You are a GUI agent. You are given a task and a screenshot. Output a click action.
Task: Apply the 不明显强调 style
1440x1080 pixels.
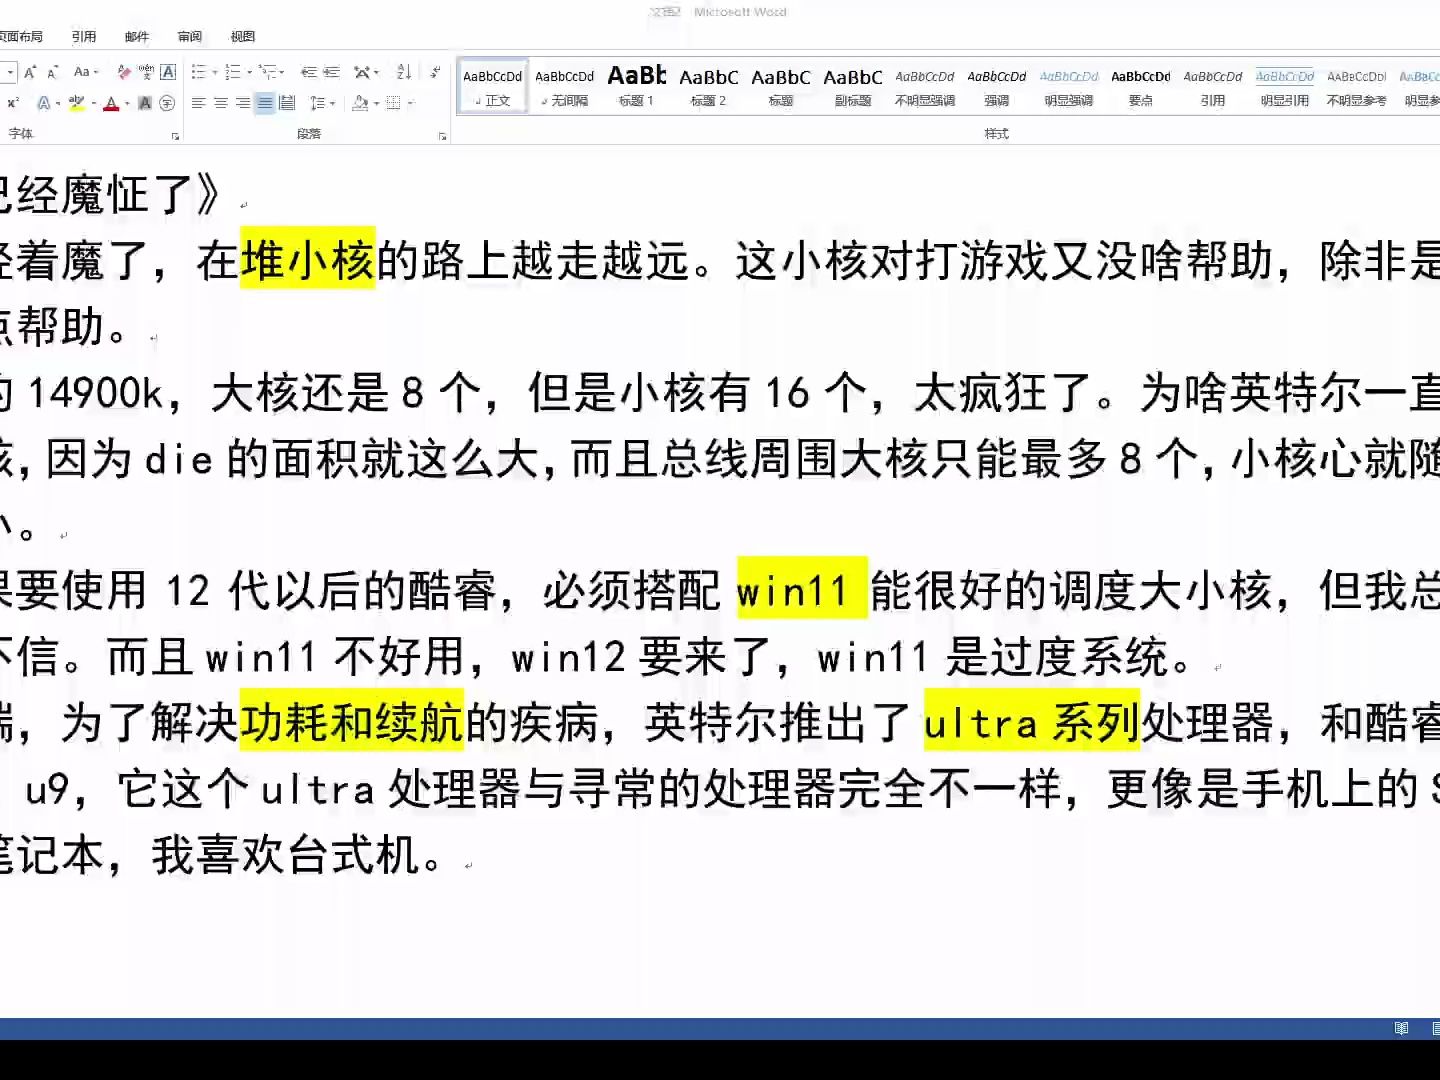tap(925, 86)
